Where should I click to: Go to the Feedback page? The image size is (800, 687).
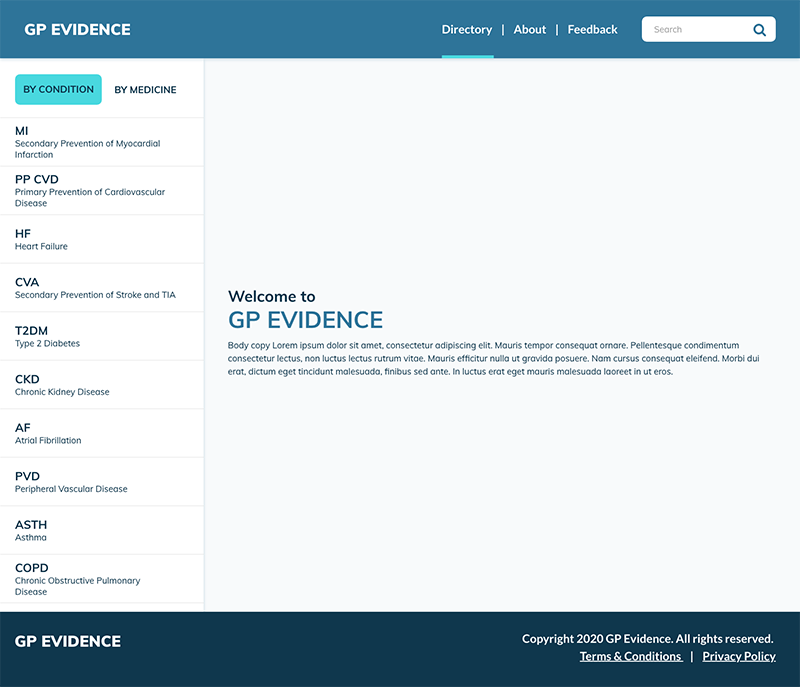tap(592, 30)
